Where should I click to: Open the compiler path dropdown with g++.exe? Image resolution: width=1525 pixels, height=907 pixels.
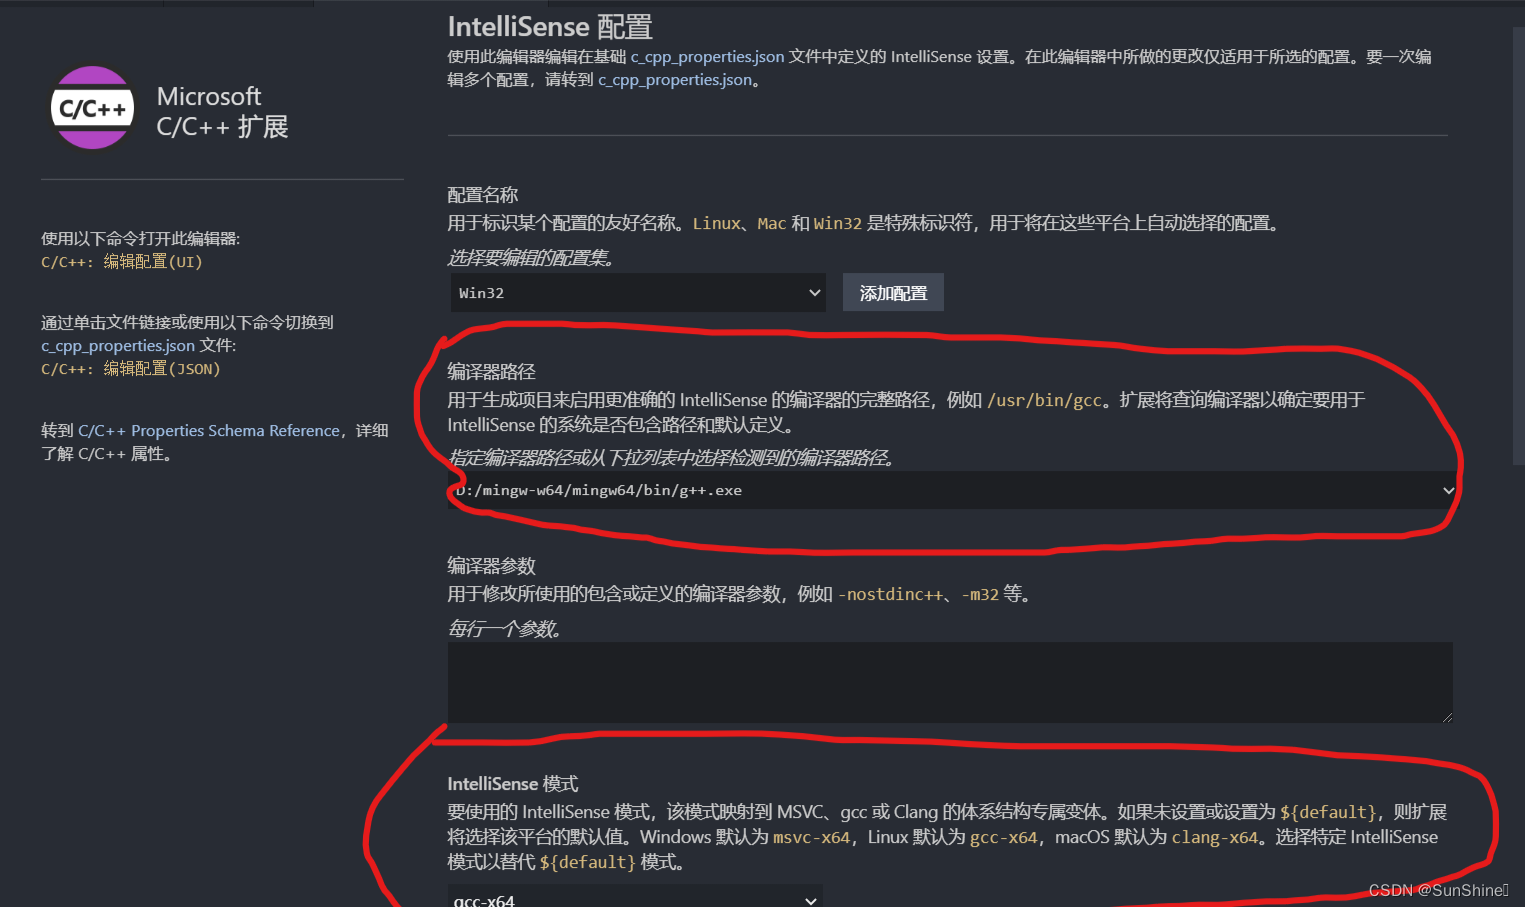pos(953,490)
